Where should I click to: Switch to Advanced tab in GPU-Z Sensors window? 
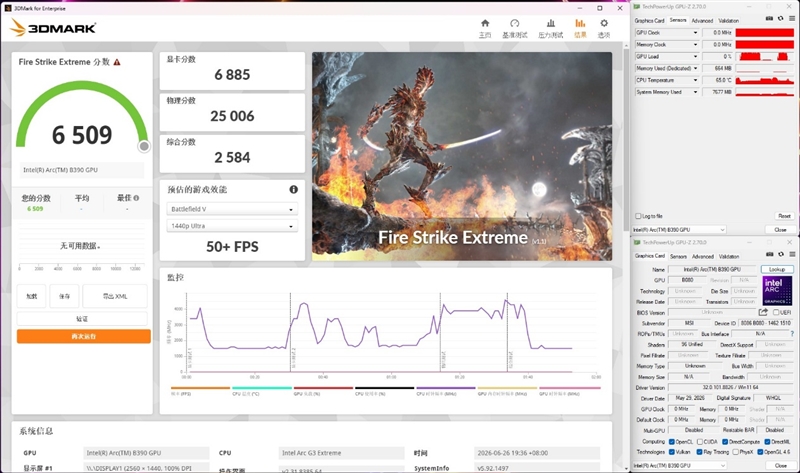[702, 20]
